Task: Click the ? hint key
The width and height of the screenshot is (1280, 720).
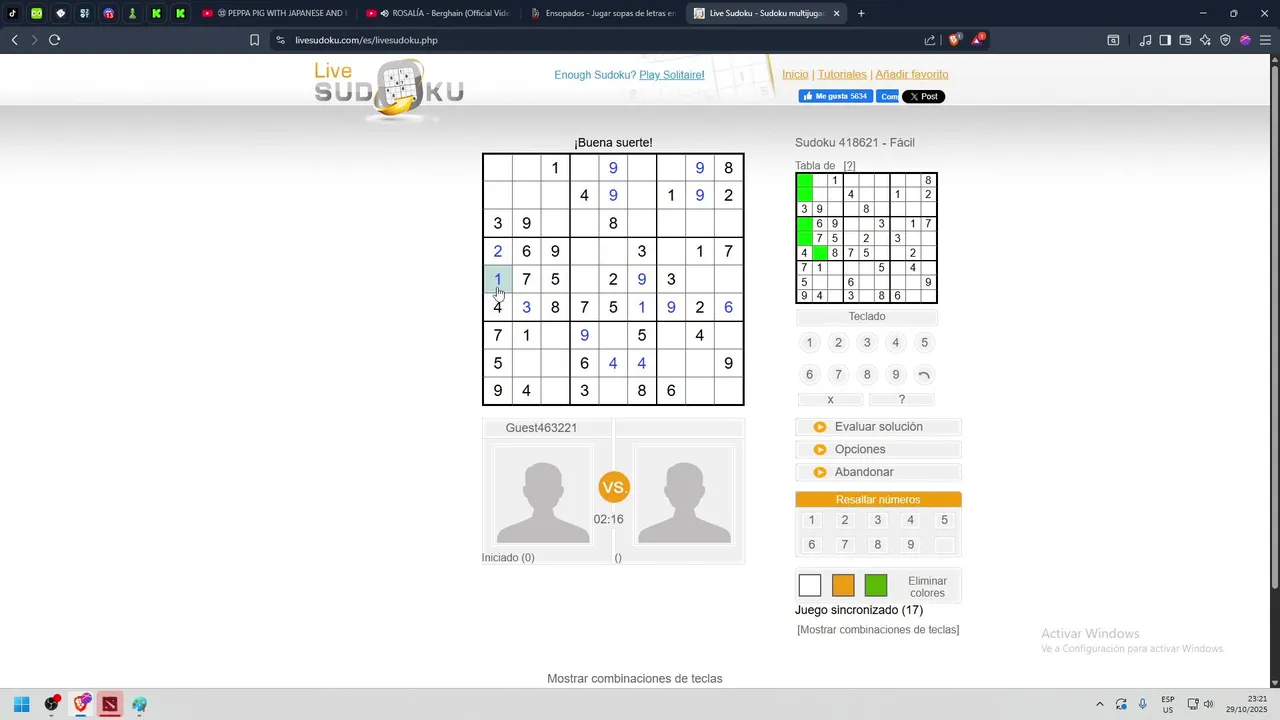Action: [902, 399]
